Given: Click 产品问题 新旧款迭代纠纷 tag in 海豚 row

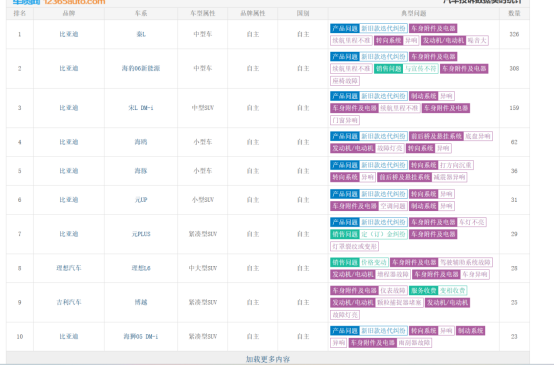Looking at the screenshot, I should tap(369, 165).
